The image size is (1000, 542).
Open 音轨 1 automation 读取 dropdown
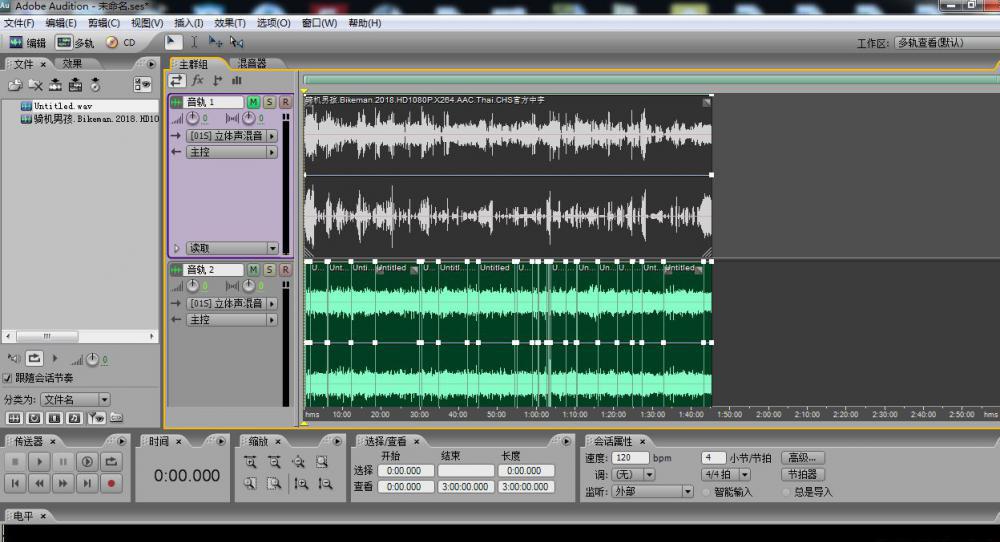232,248
